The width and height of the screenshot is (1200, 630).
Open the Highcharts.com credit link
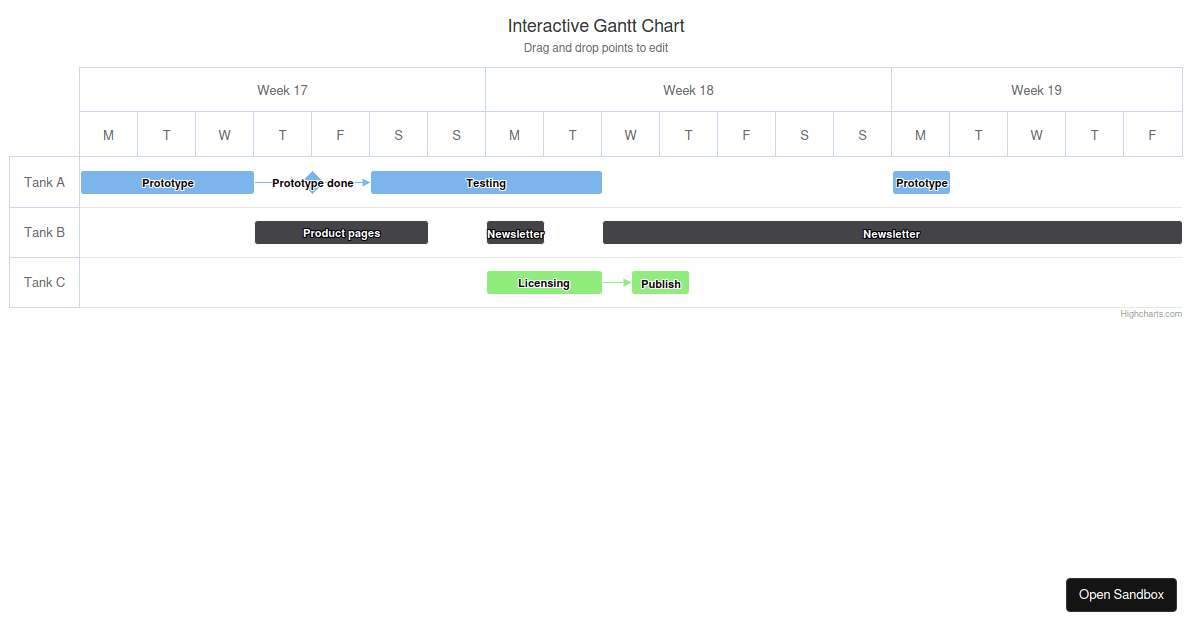click(x=1150, y=313)
